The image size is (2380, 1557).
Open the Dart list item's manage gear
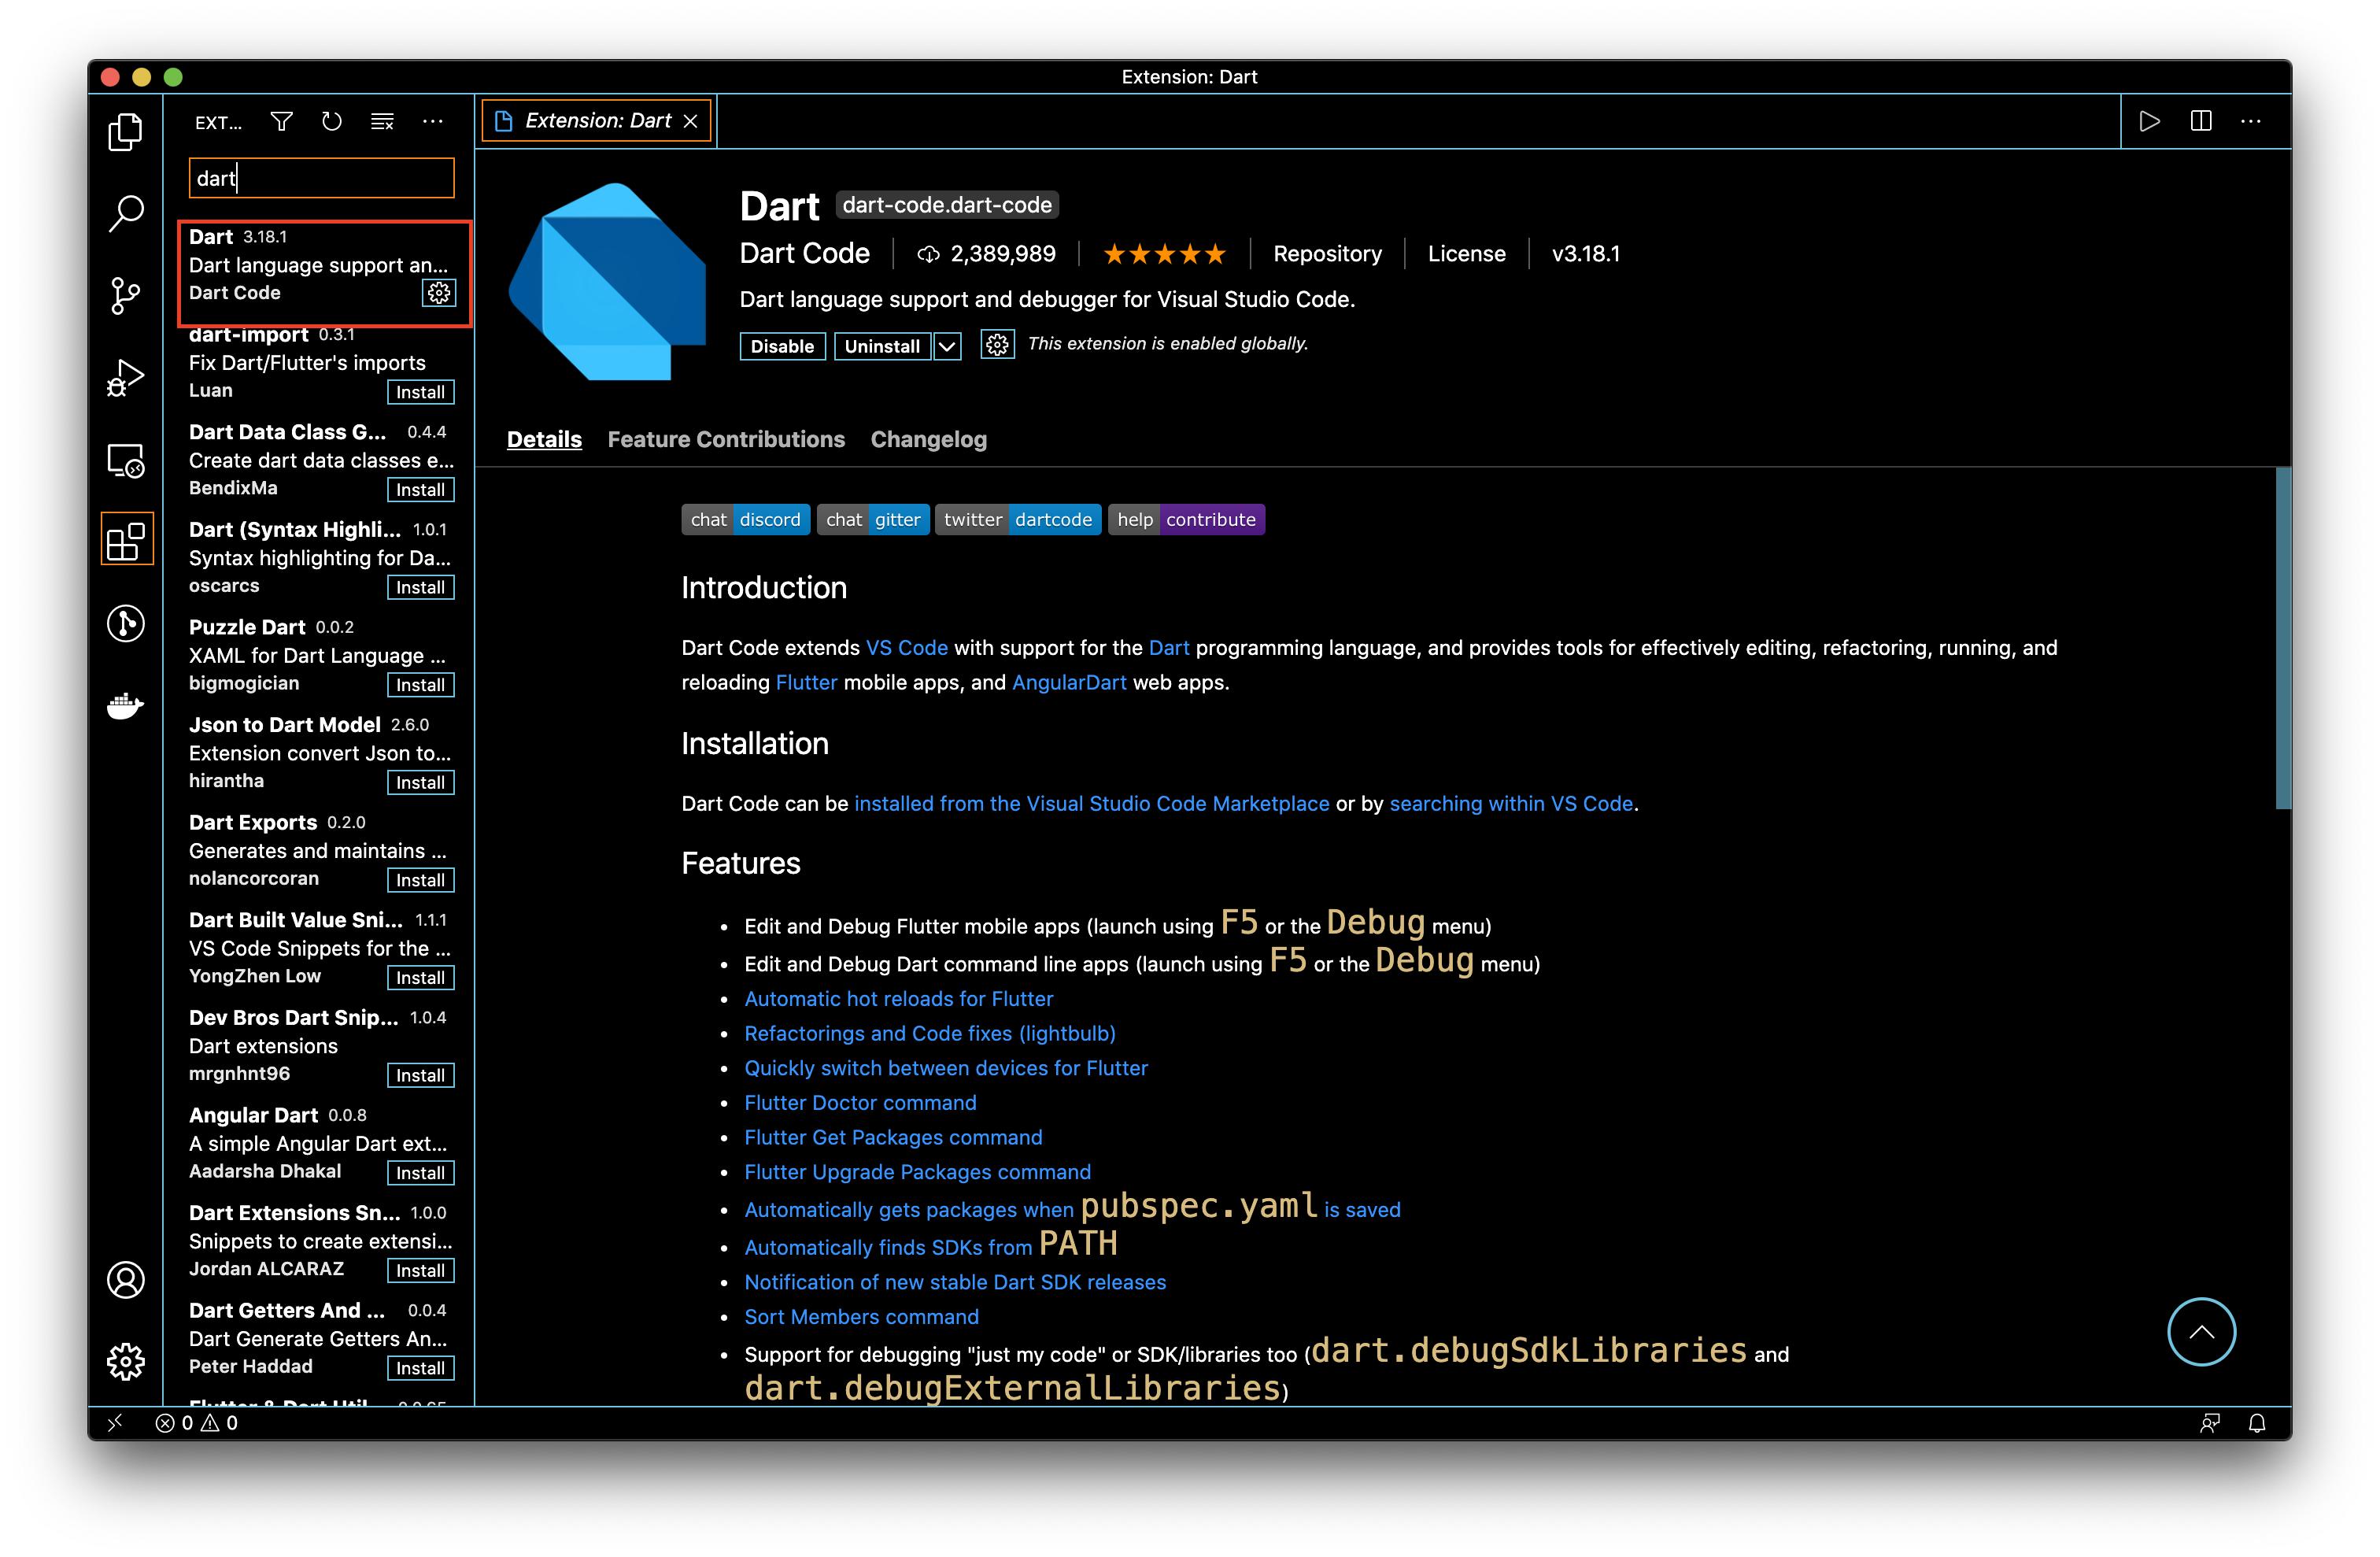(439, 293)
